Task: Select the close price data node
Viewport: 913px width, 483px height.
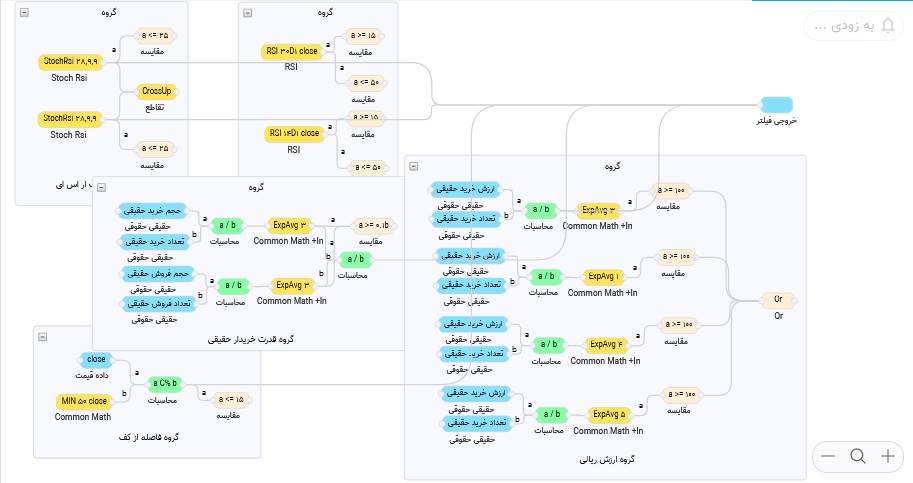Action: [96, 360]
